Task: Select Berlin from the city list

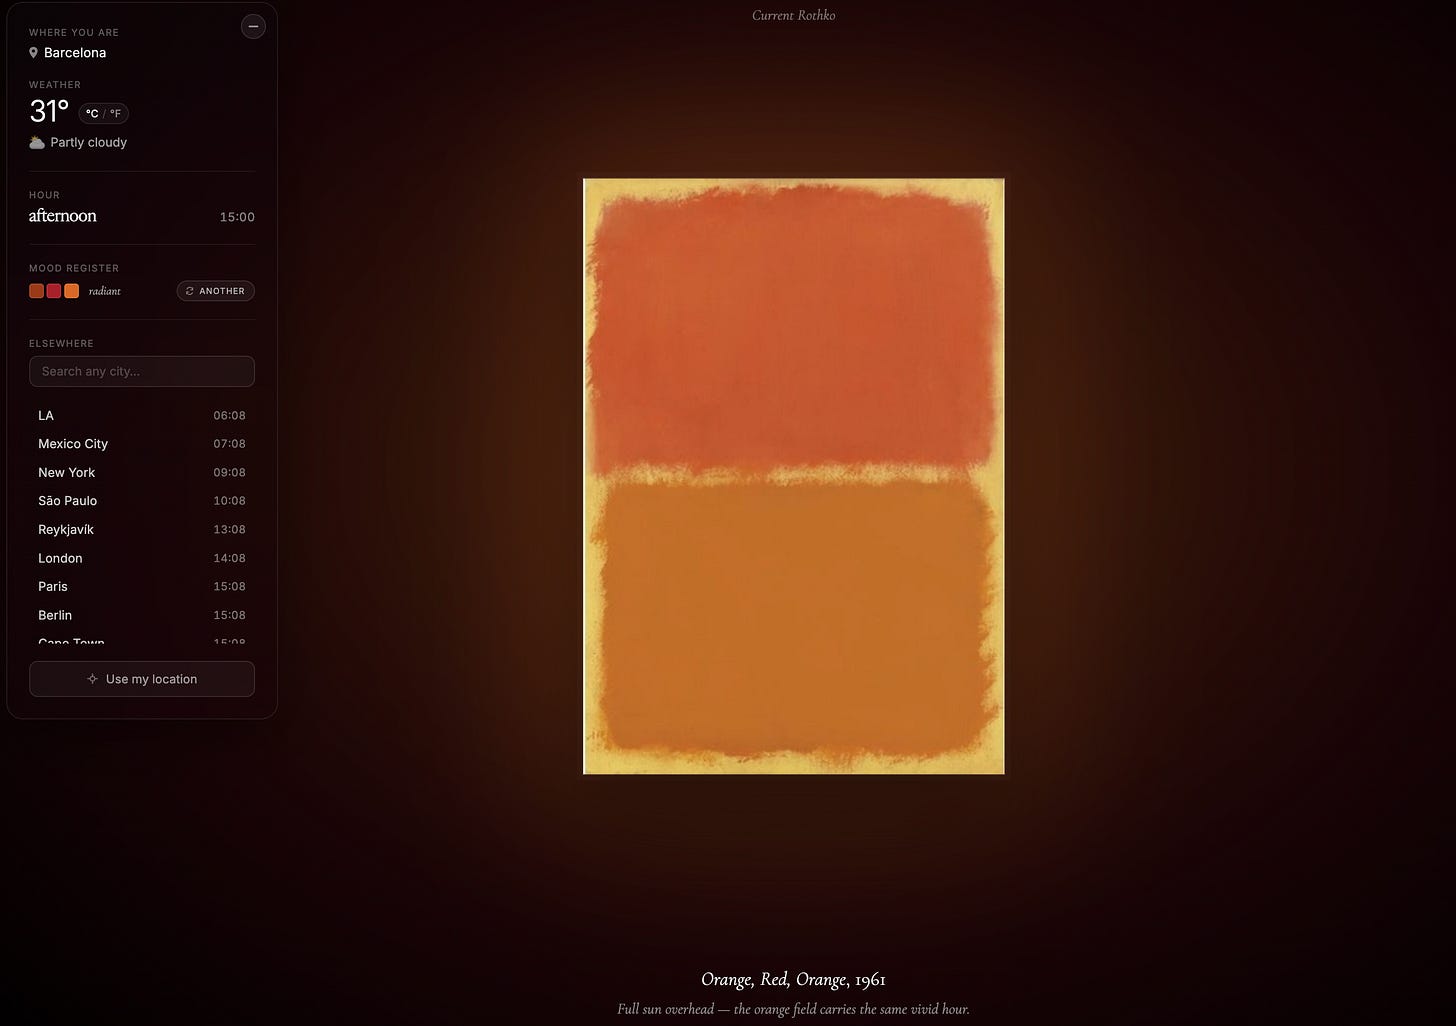Action: (142, 615)
